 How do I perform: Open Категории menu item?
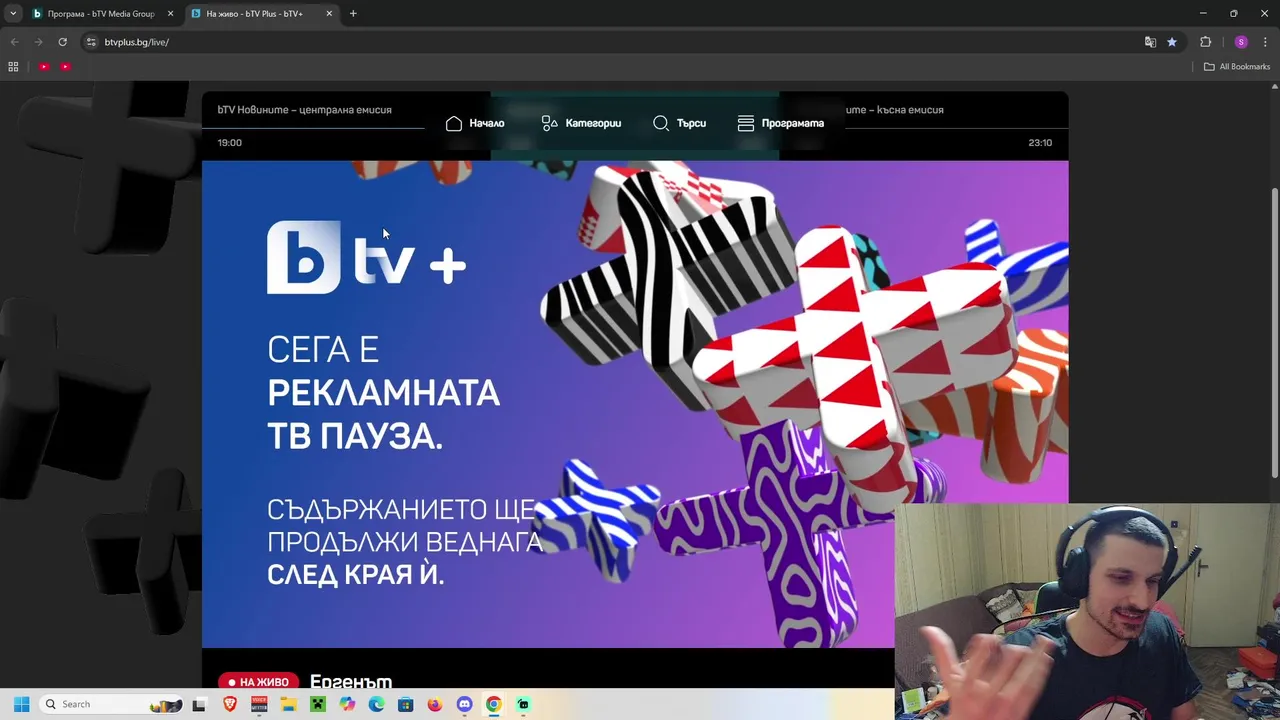(x=581, y=123)
